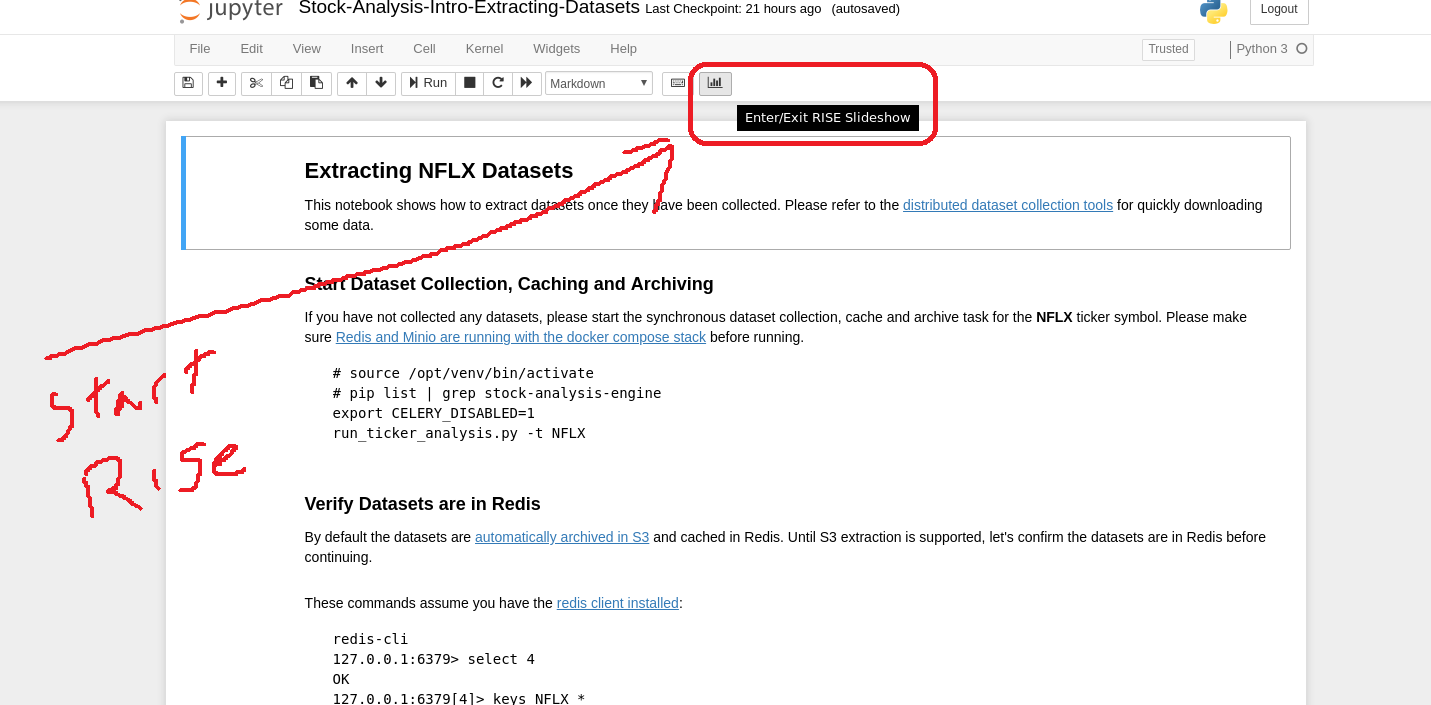Click the source /opt/venv/bin/activate line

coord(463,373)
